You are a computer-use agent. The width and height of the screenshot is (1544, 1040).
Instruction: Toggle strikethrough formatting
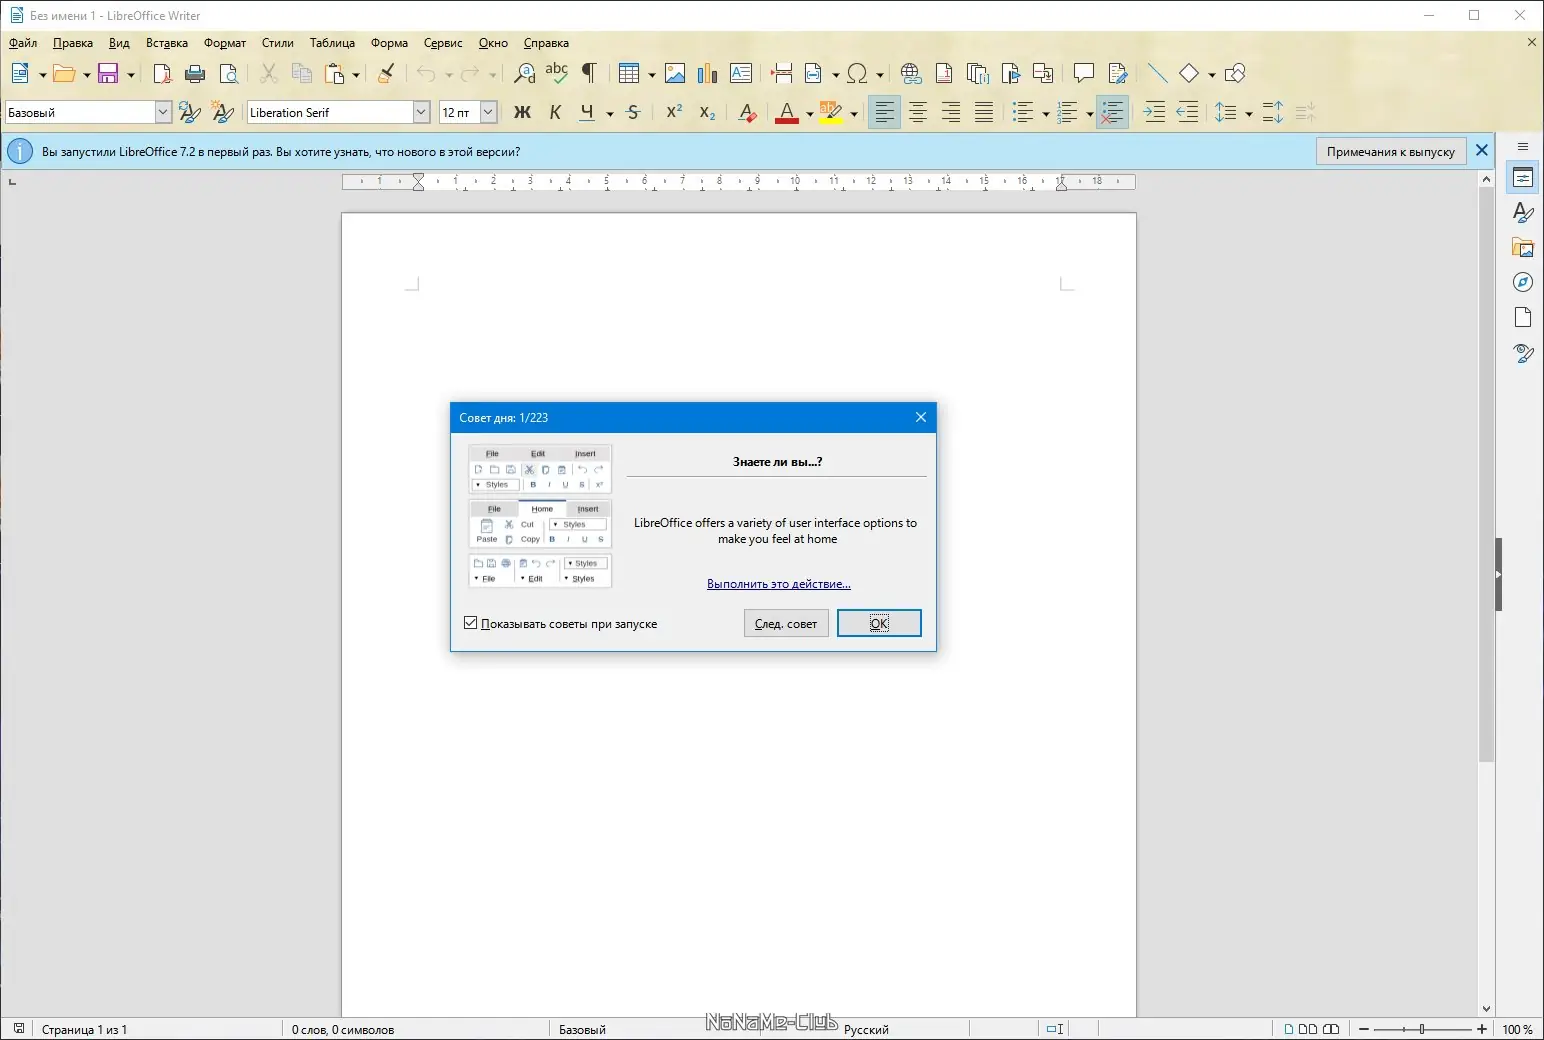point(633,113)
